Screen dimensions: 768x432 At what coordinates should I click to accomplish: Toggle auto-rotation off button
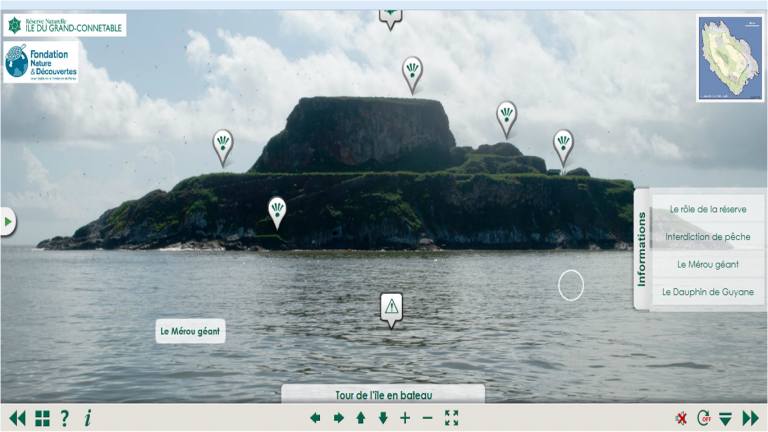click(704, 418)
